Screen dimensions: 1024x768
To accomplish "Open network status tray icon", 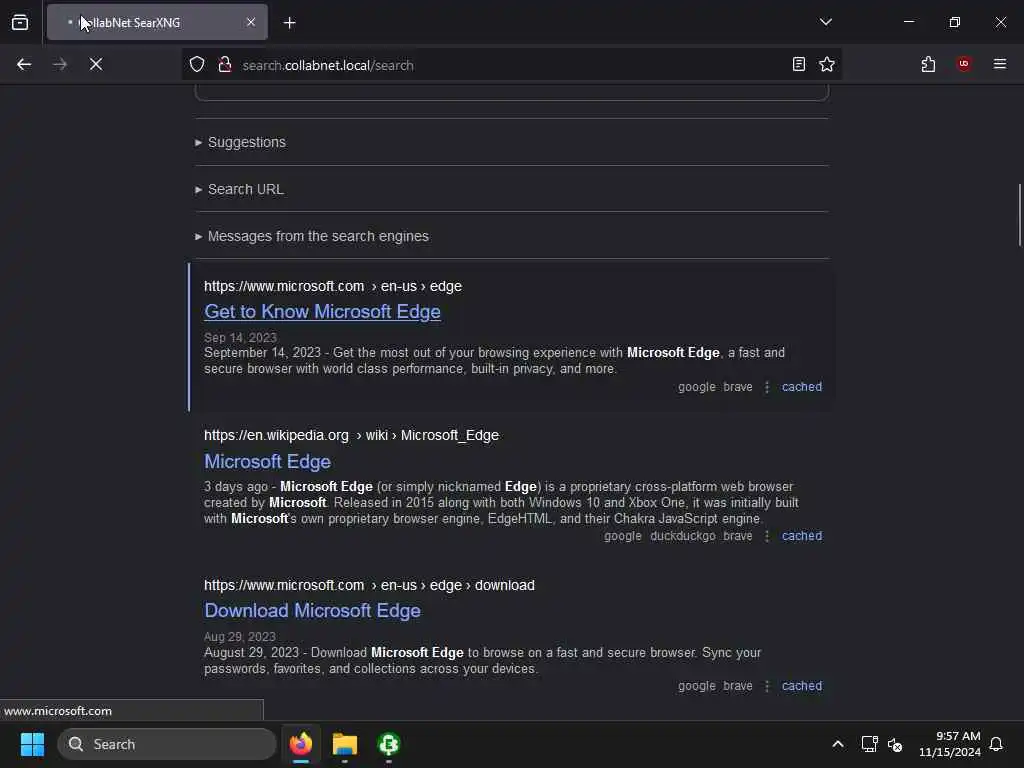I will tap(869, 744).
